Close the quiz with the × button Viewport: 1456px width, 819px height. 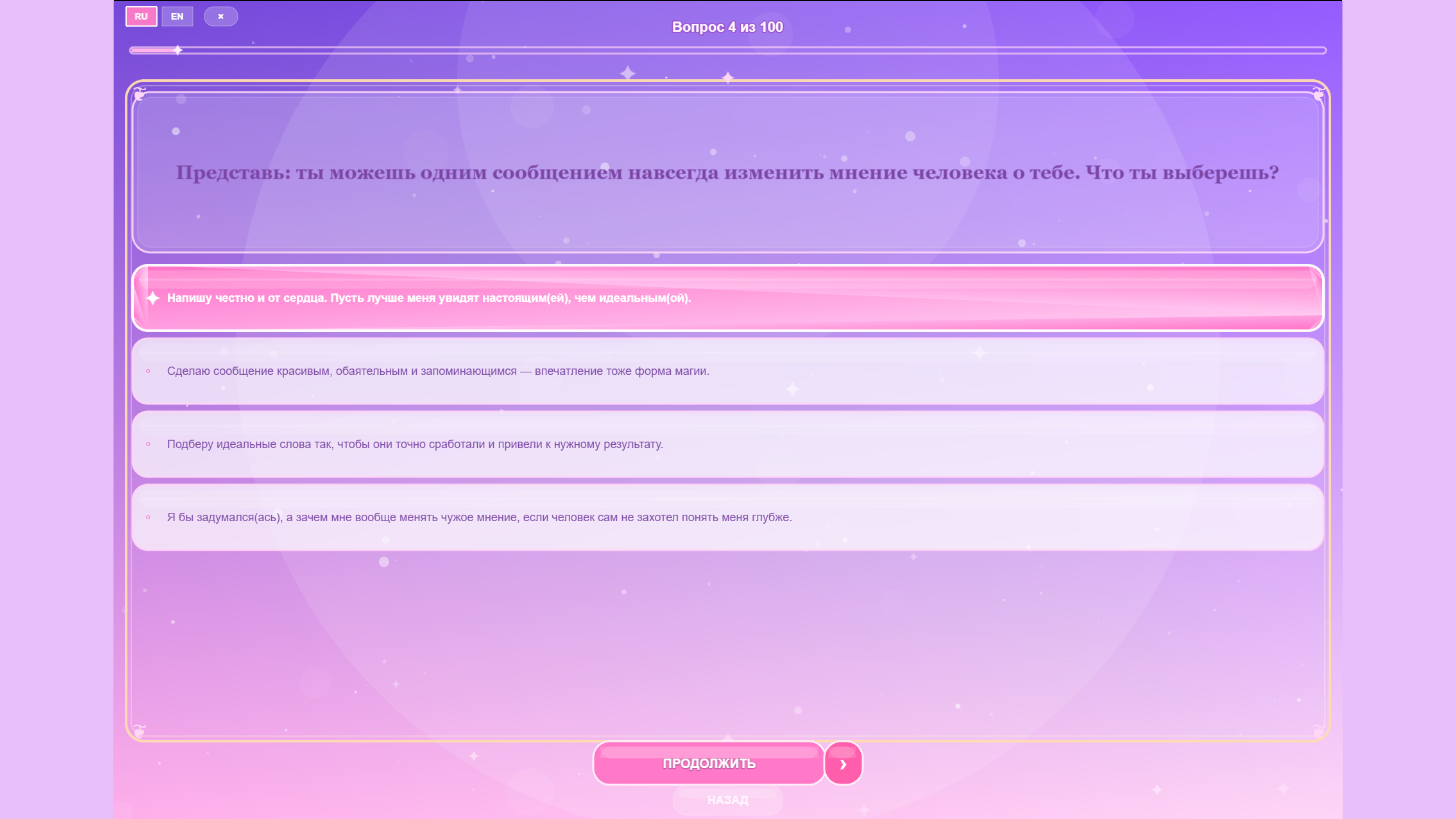click(221, 16)
